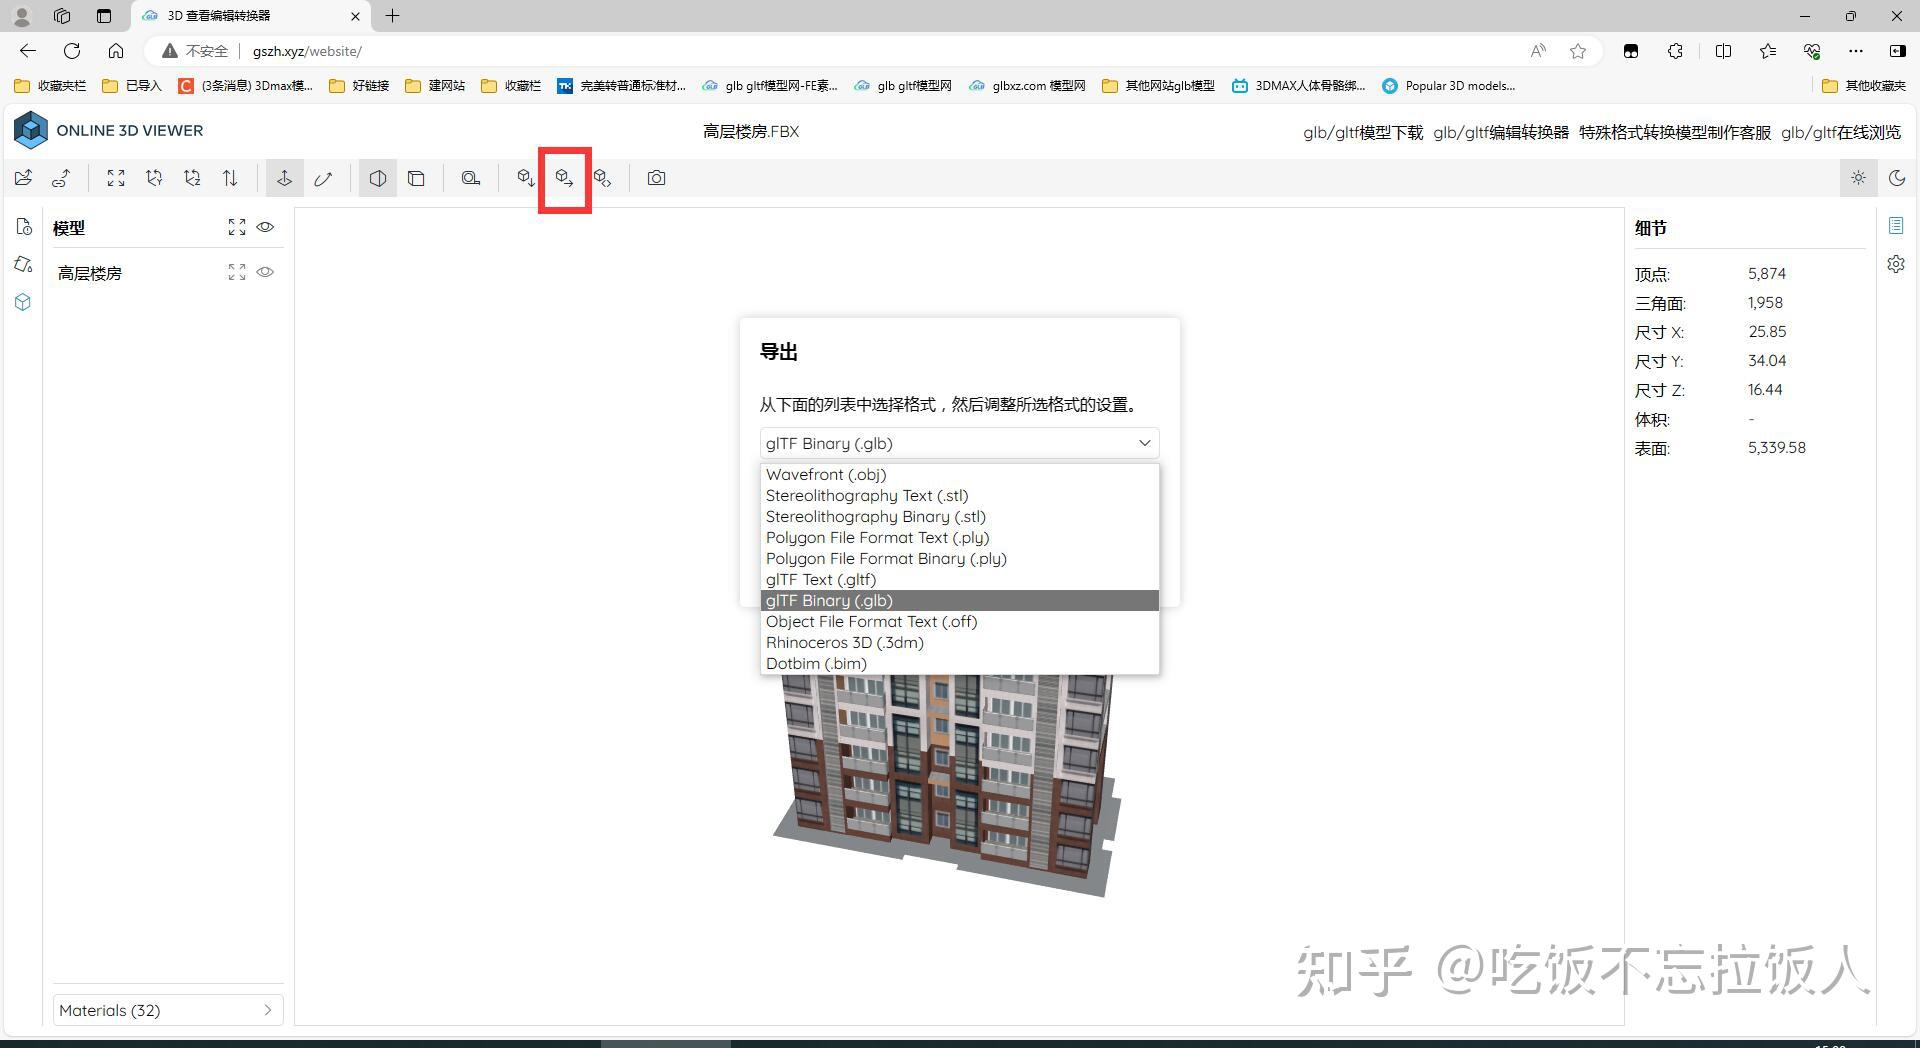Choose Dotbim (.bim) format
This screenshot has height=1048, width=1920.
click(959, 663)
